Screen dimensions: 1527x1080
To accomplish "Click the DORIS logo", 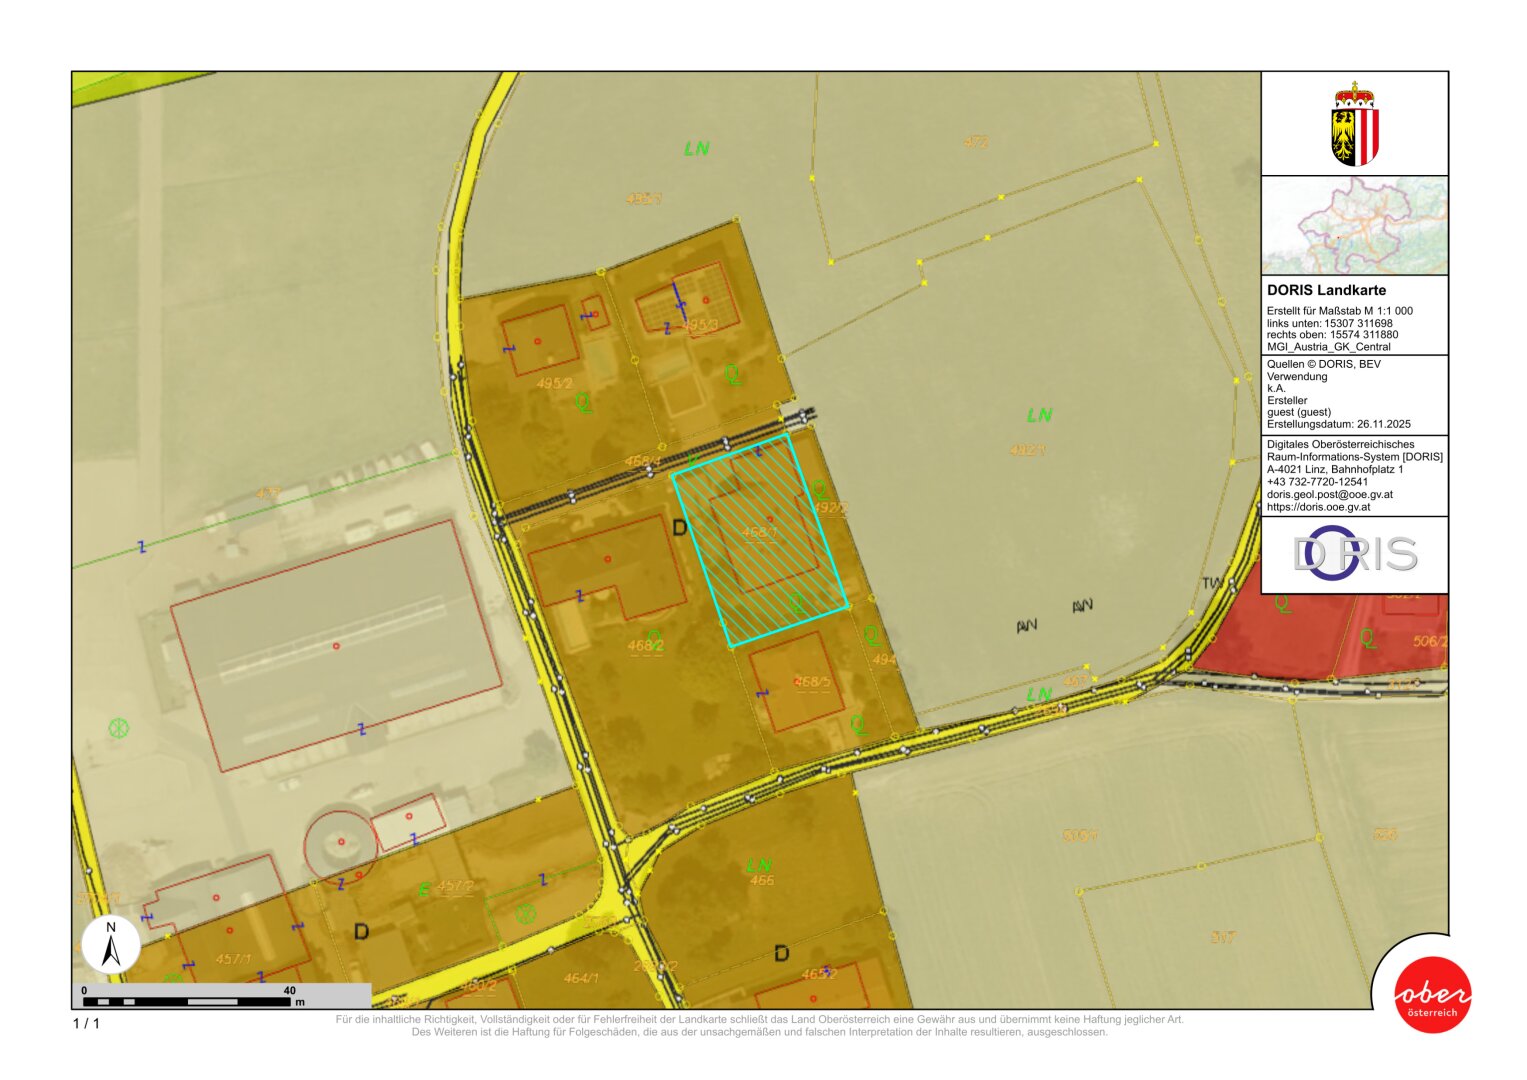I will coord(1354,554).
